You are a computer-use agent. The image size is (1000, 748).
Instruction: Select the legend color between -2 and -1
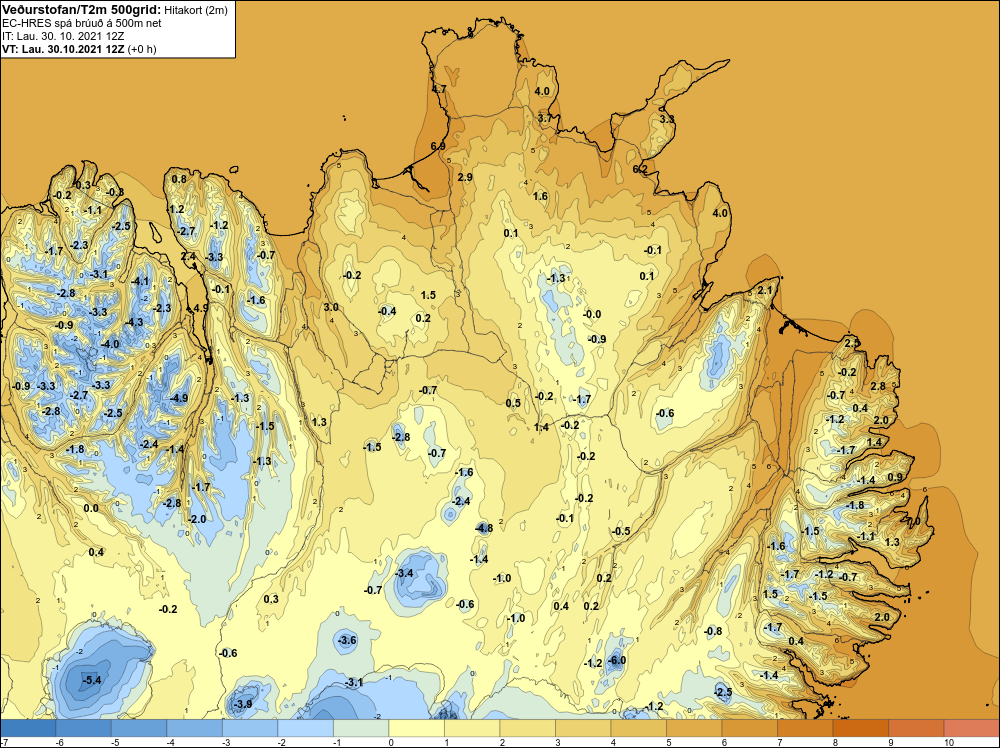tap(305, 728)
